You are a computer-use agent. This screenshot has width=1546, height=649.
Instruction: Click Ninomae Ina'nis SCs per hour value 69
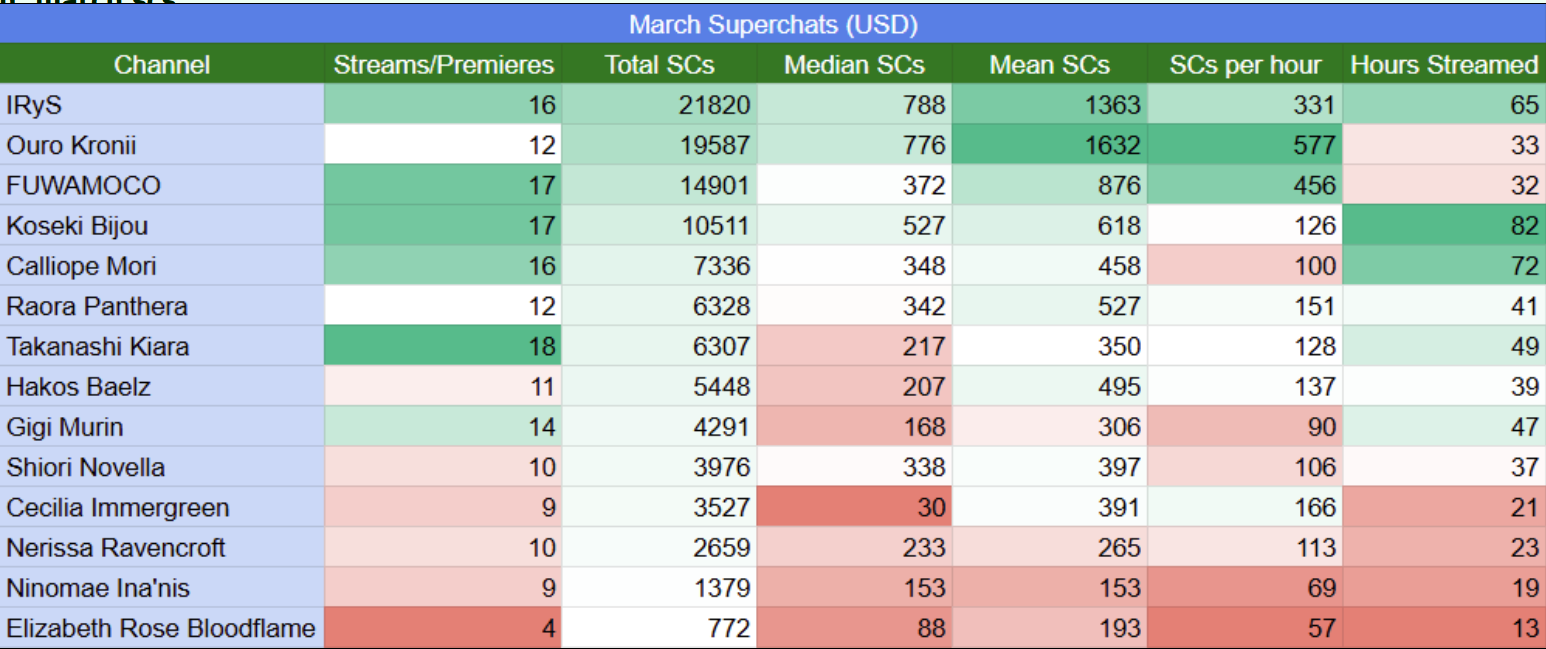(1245, 588)
